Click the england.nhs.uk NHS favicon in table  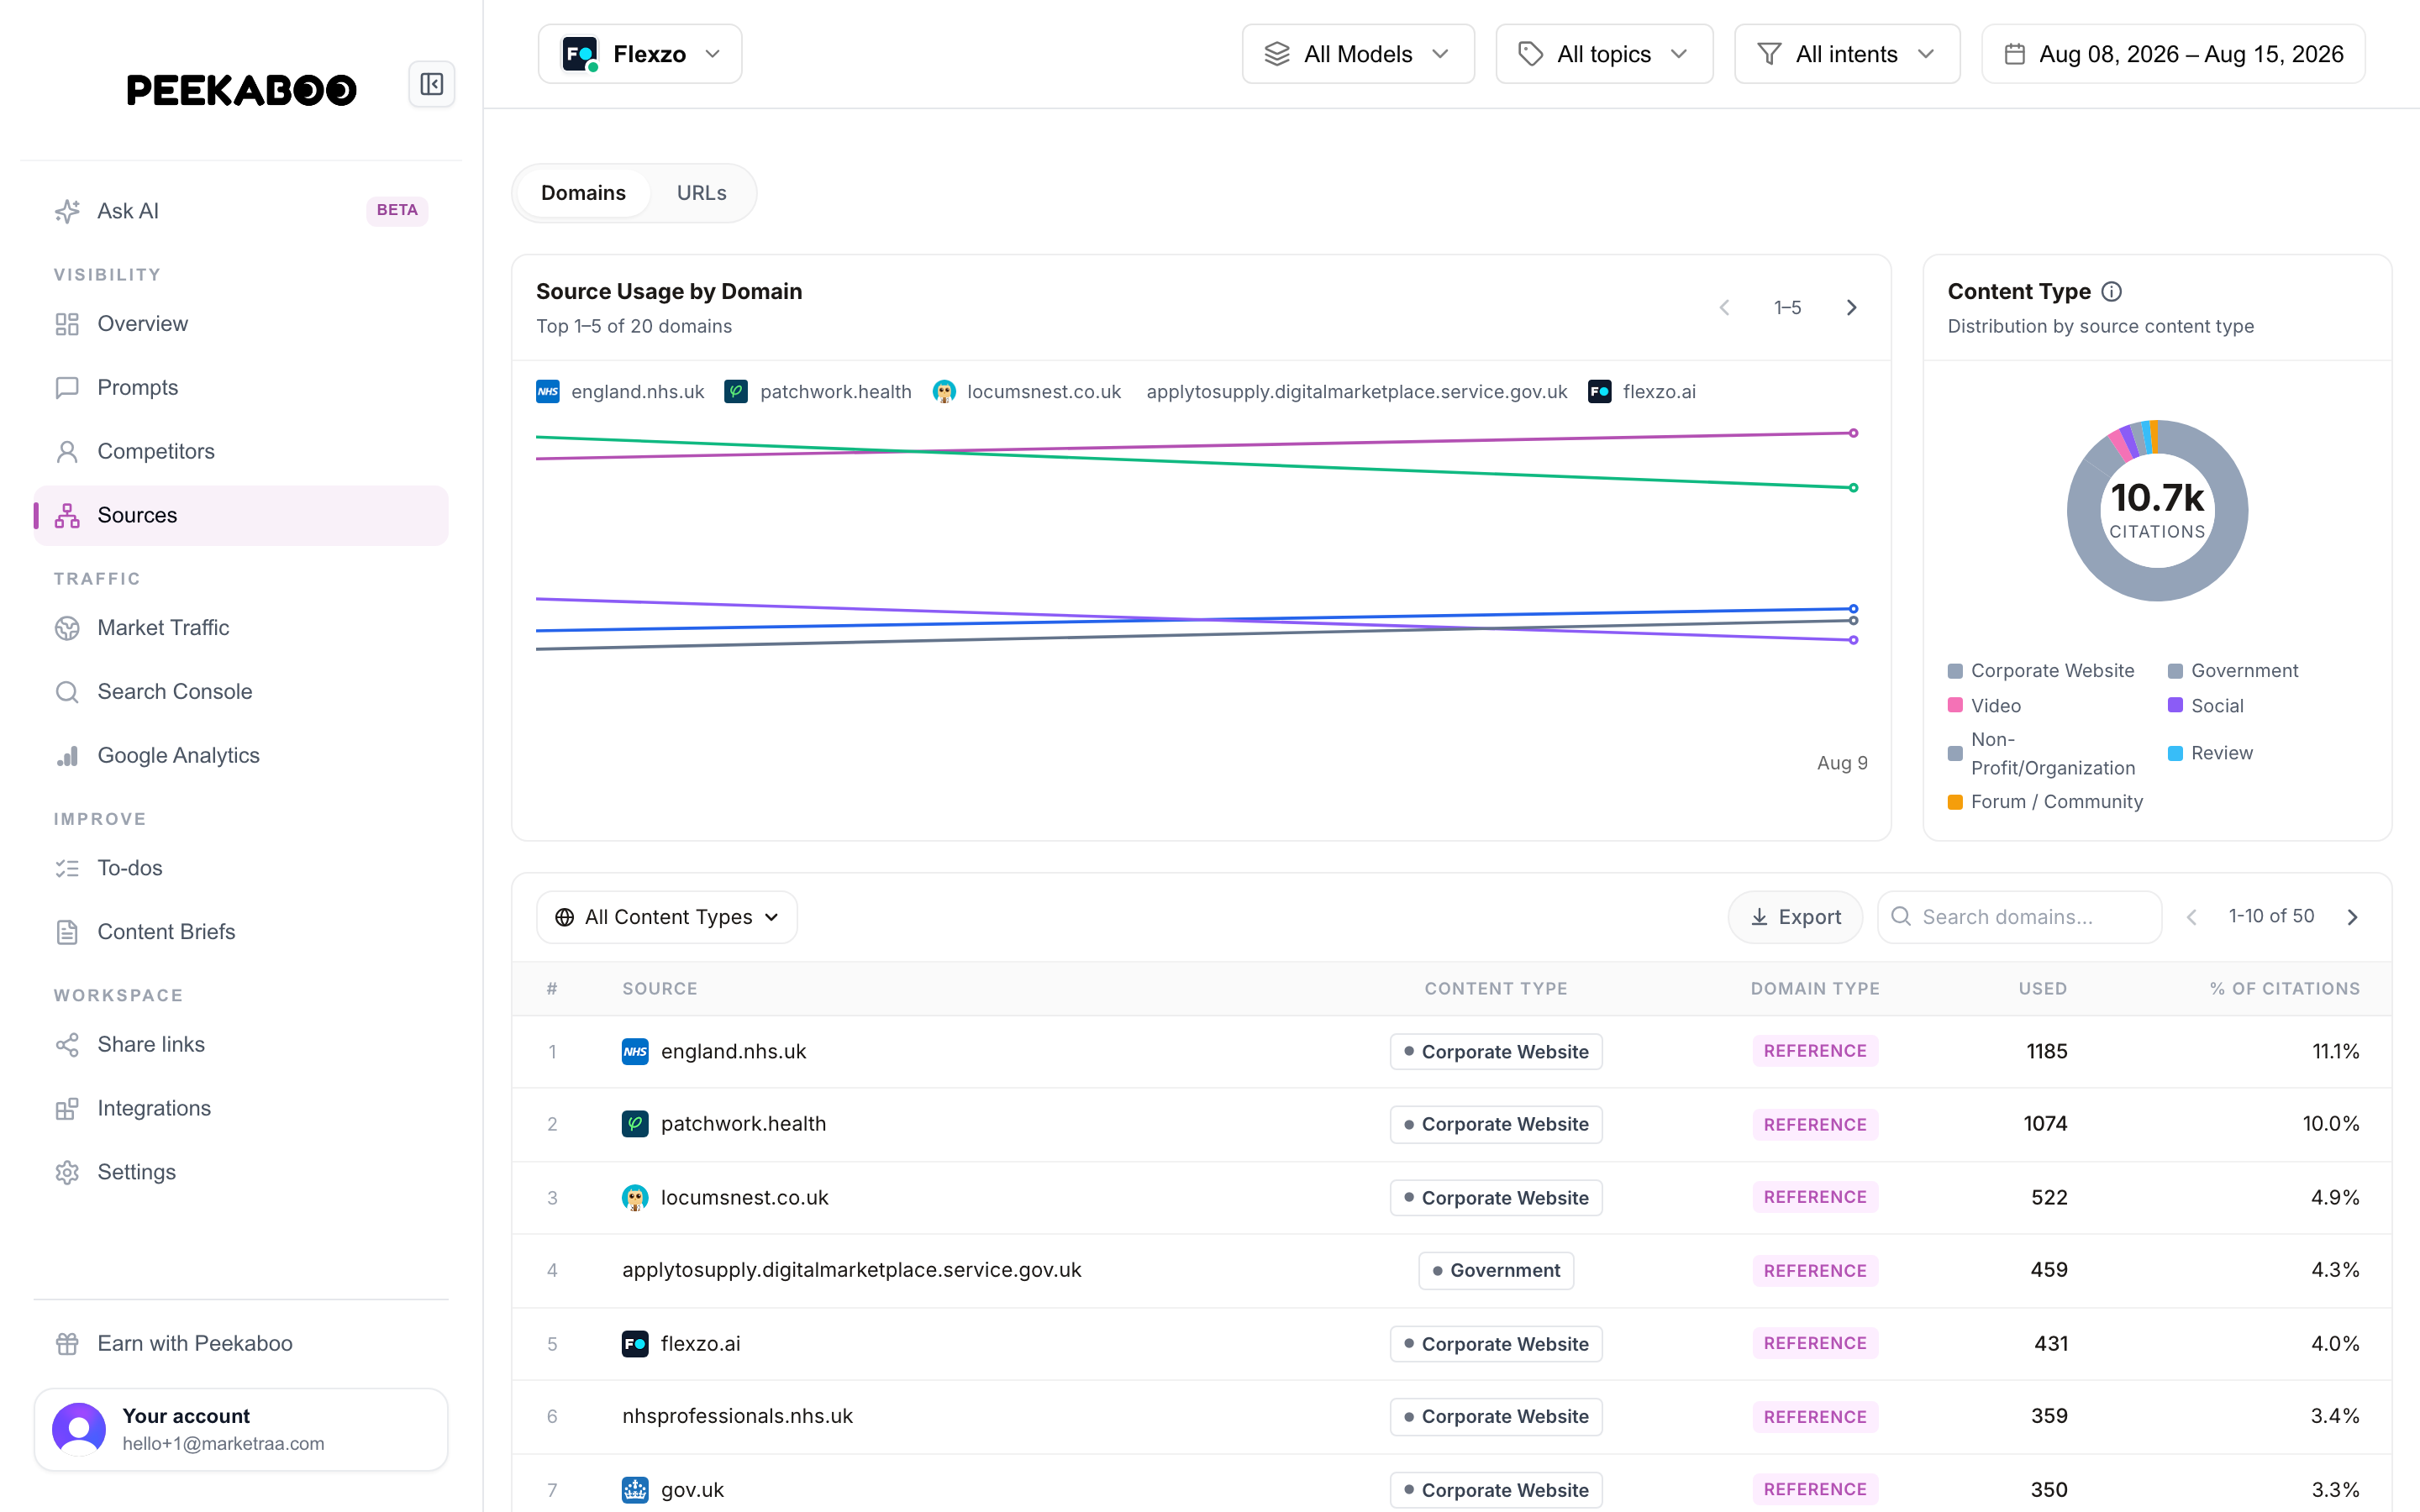(635, 1051)
